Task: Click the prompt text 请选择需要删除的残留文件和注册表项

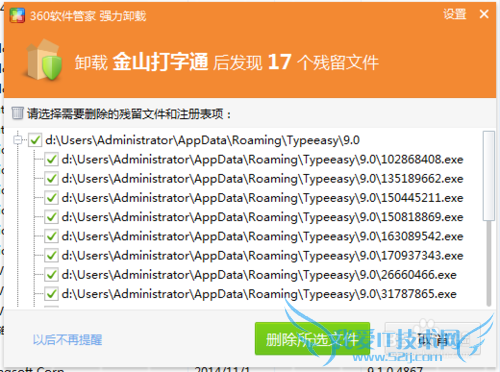Action: (129, 114)
